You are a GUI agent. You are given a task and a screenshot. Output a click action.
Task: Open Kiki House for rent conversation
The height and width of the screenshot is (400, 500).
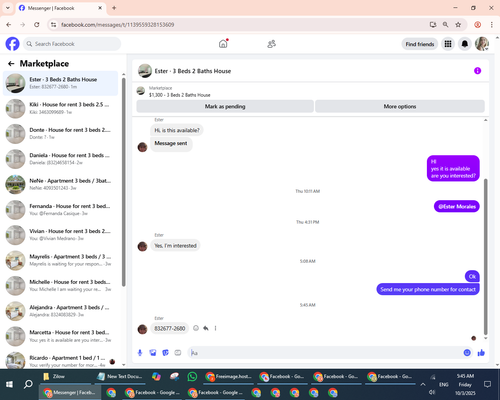pyautogui.click(x=61, y=108)
